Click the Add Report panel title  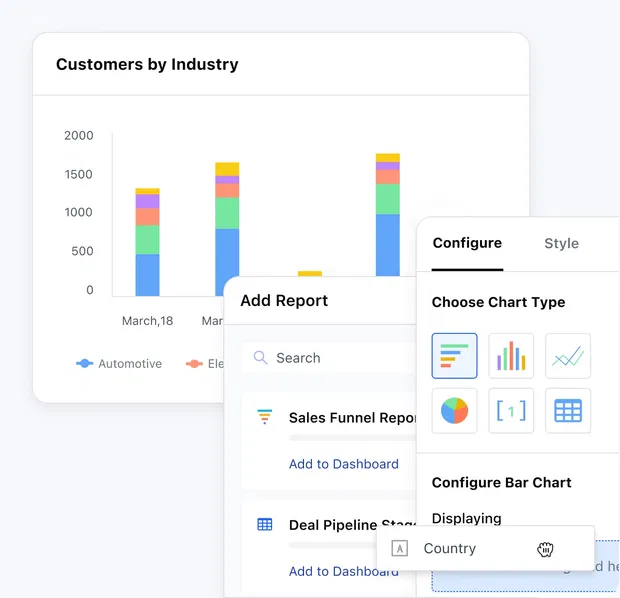coord(284,301)
